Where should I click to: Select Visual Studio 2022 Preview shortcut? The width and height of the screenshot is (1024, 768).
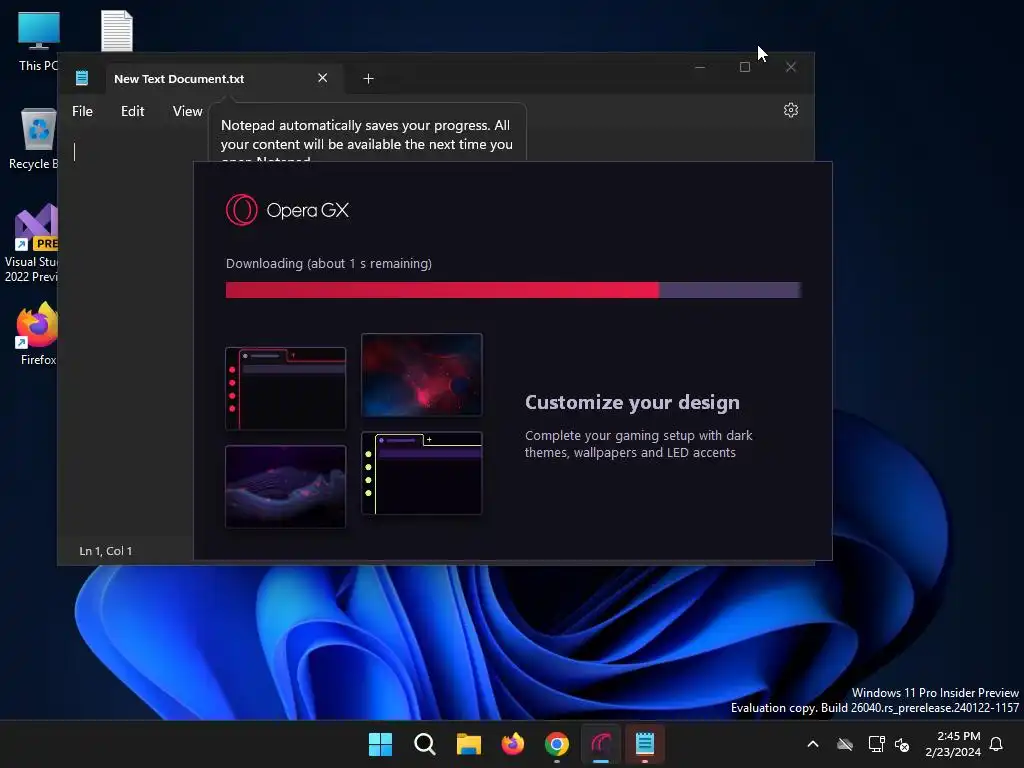(31, 243)
